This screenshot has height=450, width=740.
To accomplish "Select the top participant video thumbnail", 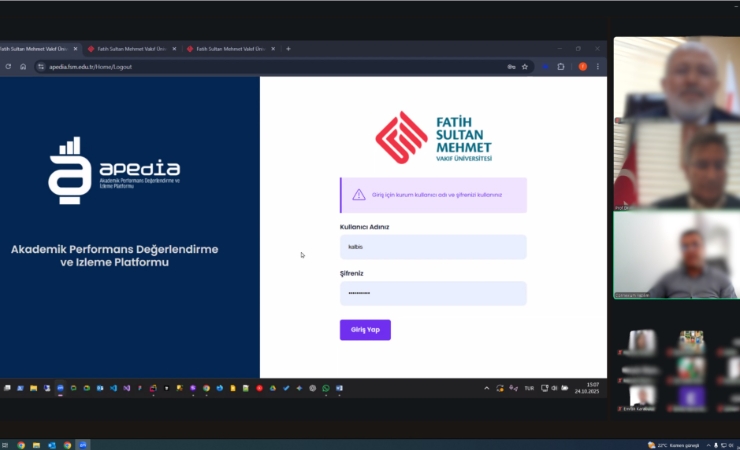I will (x=676, y=80).
